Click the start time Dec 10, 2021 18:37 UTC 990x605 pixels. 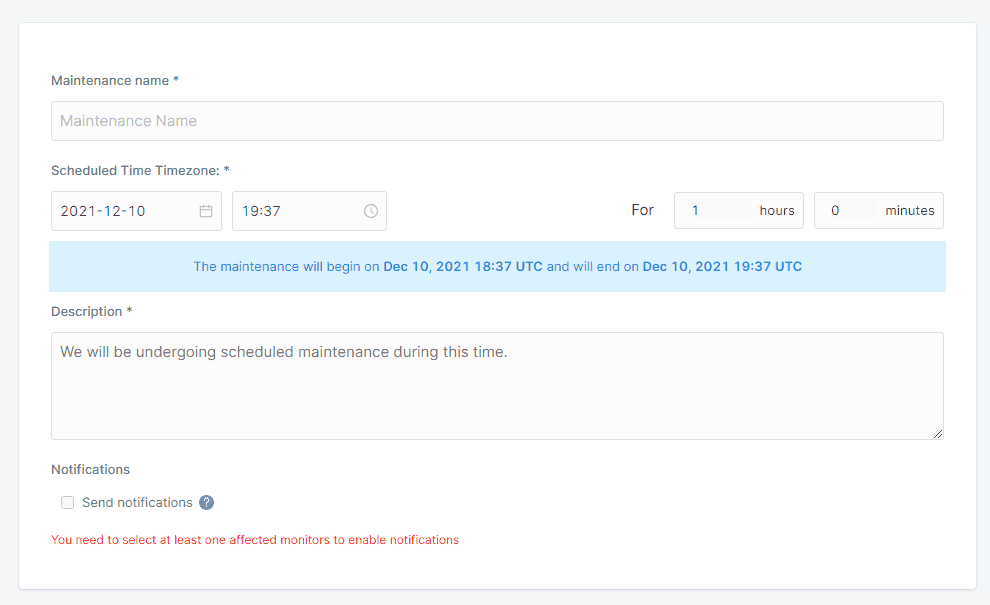[x=463, y=267]
